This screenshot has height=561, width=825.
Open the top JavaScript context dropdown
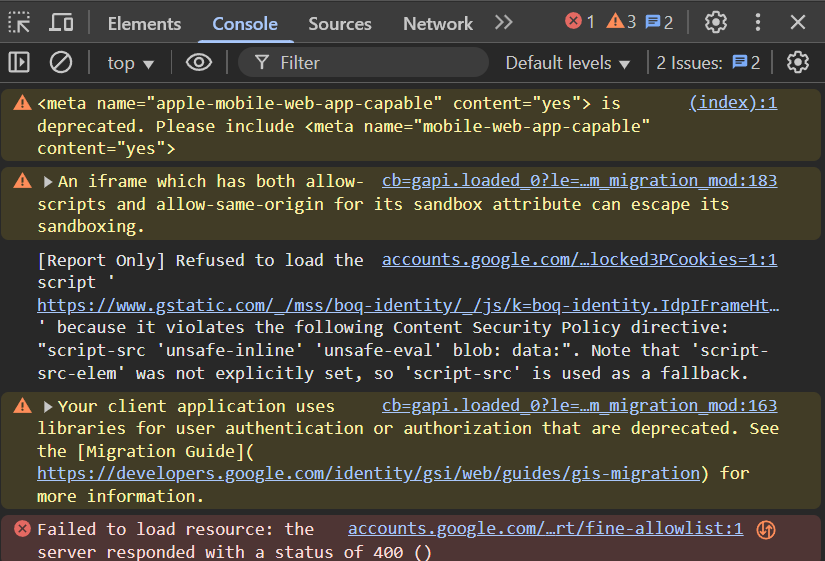[x=131, y=63]
